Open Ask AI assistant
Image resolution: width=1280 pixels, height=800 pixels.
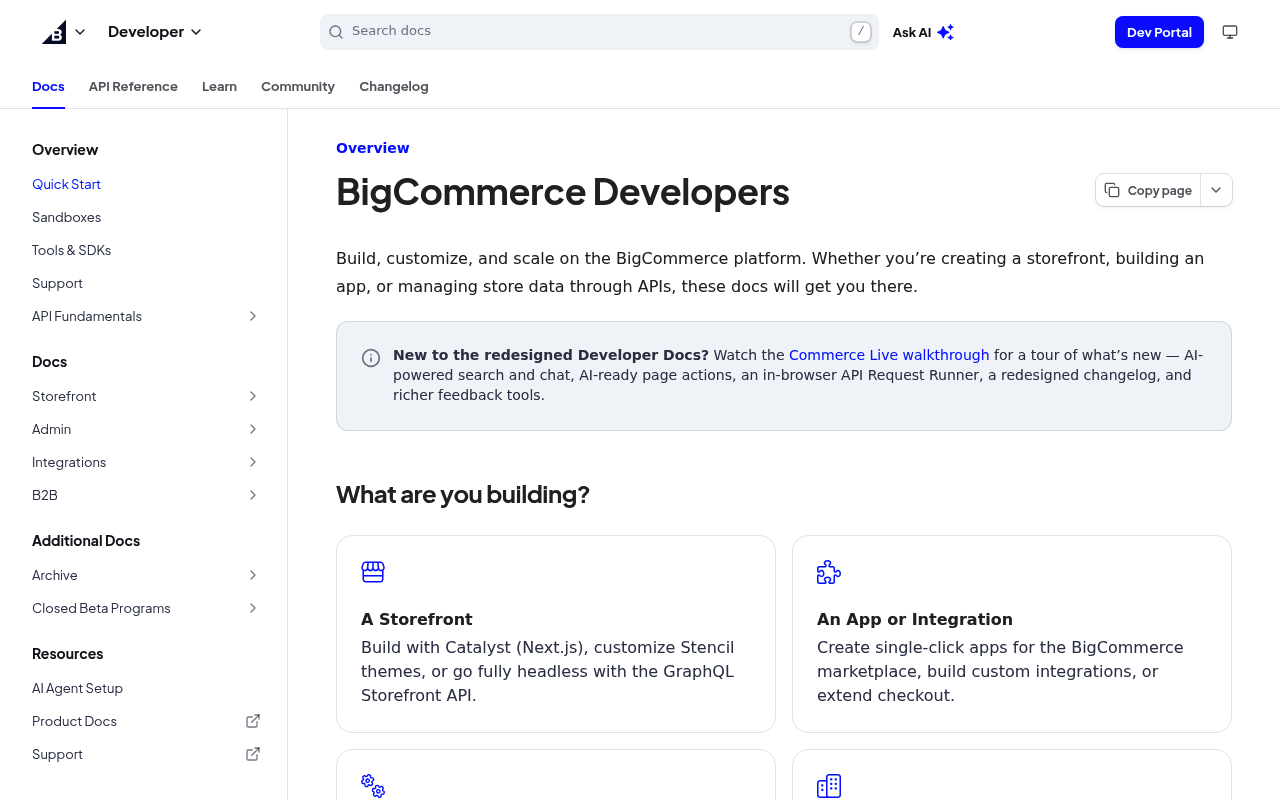(923, 32)
